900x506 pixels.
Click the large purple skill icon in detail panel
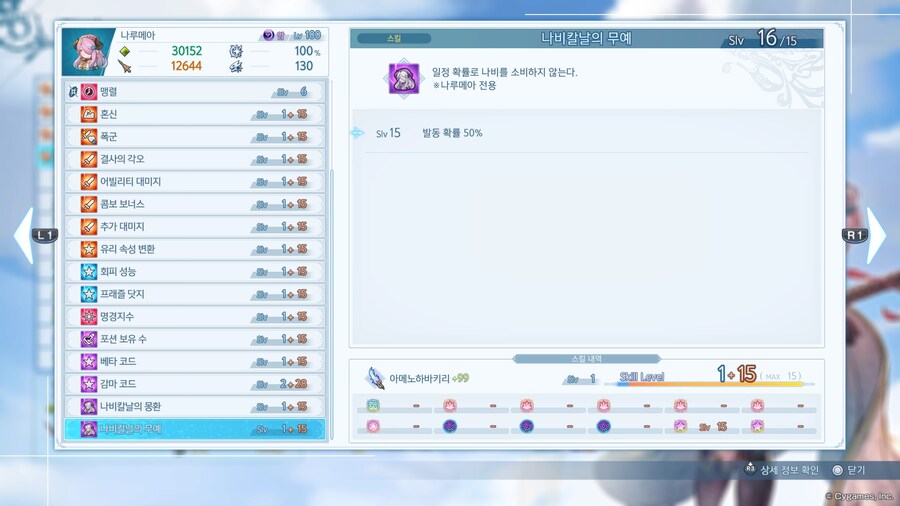404,78
